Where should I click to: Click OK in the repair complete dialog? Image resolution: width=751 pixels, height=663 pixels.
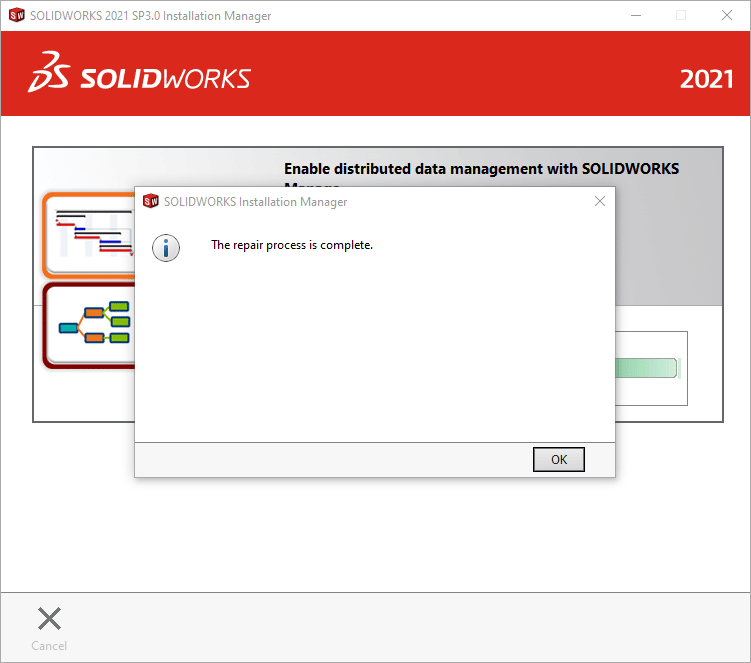[x=558, y=459]
